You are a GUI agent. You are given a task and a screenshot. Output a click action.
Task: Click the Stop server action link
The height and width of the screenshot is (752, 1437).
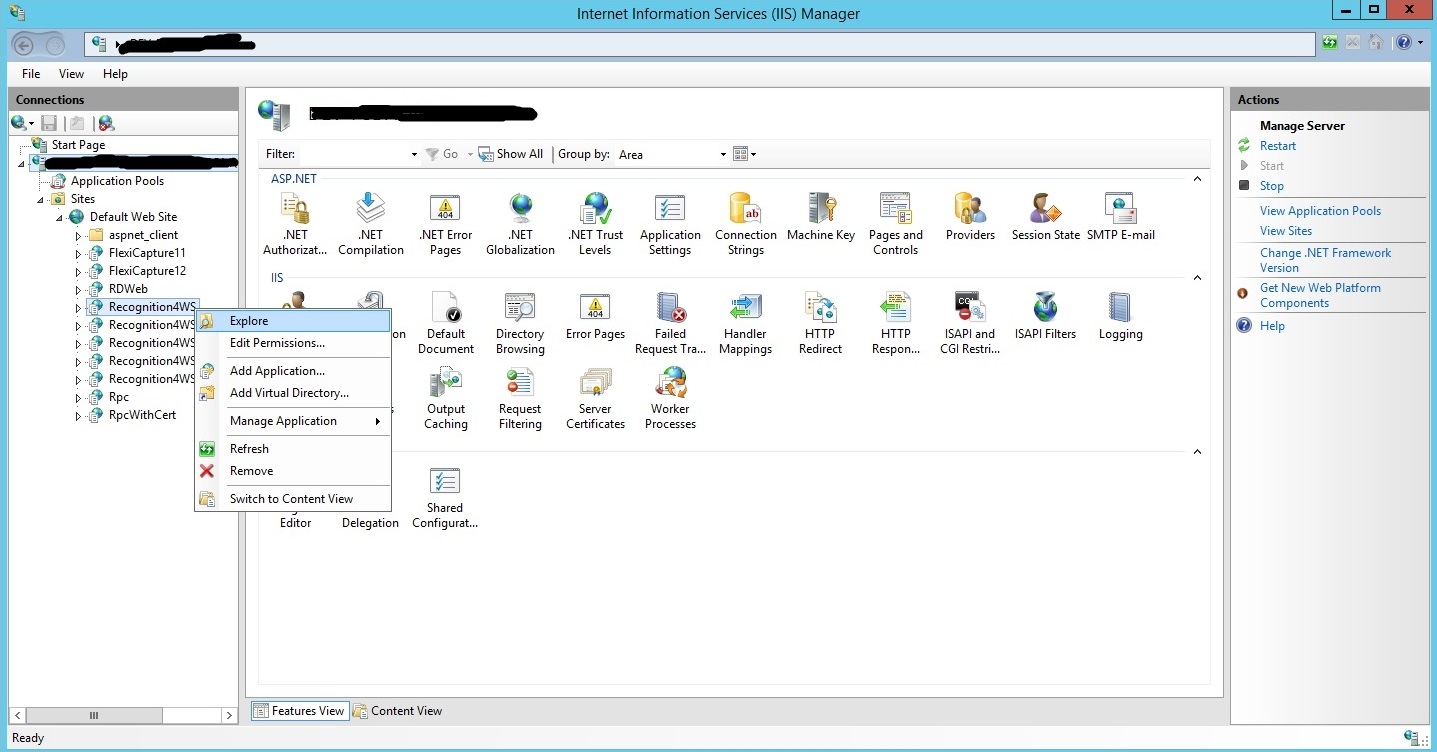pos(1272,186)
